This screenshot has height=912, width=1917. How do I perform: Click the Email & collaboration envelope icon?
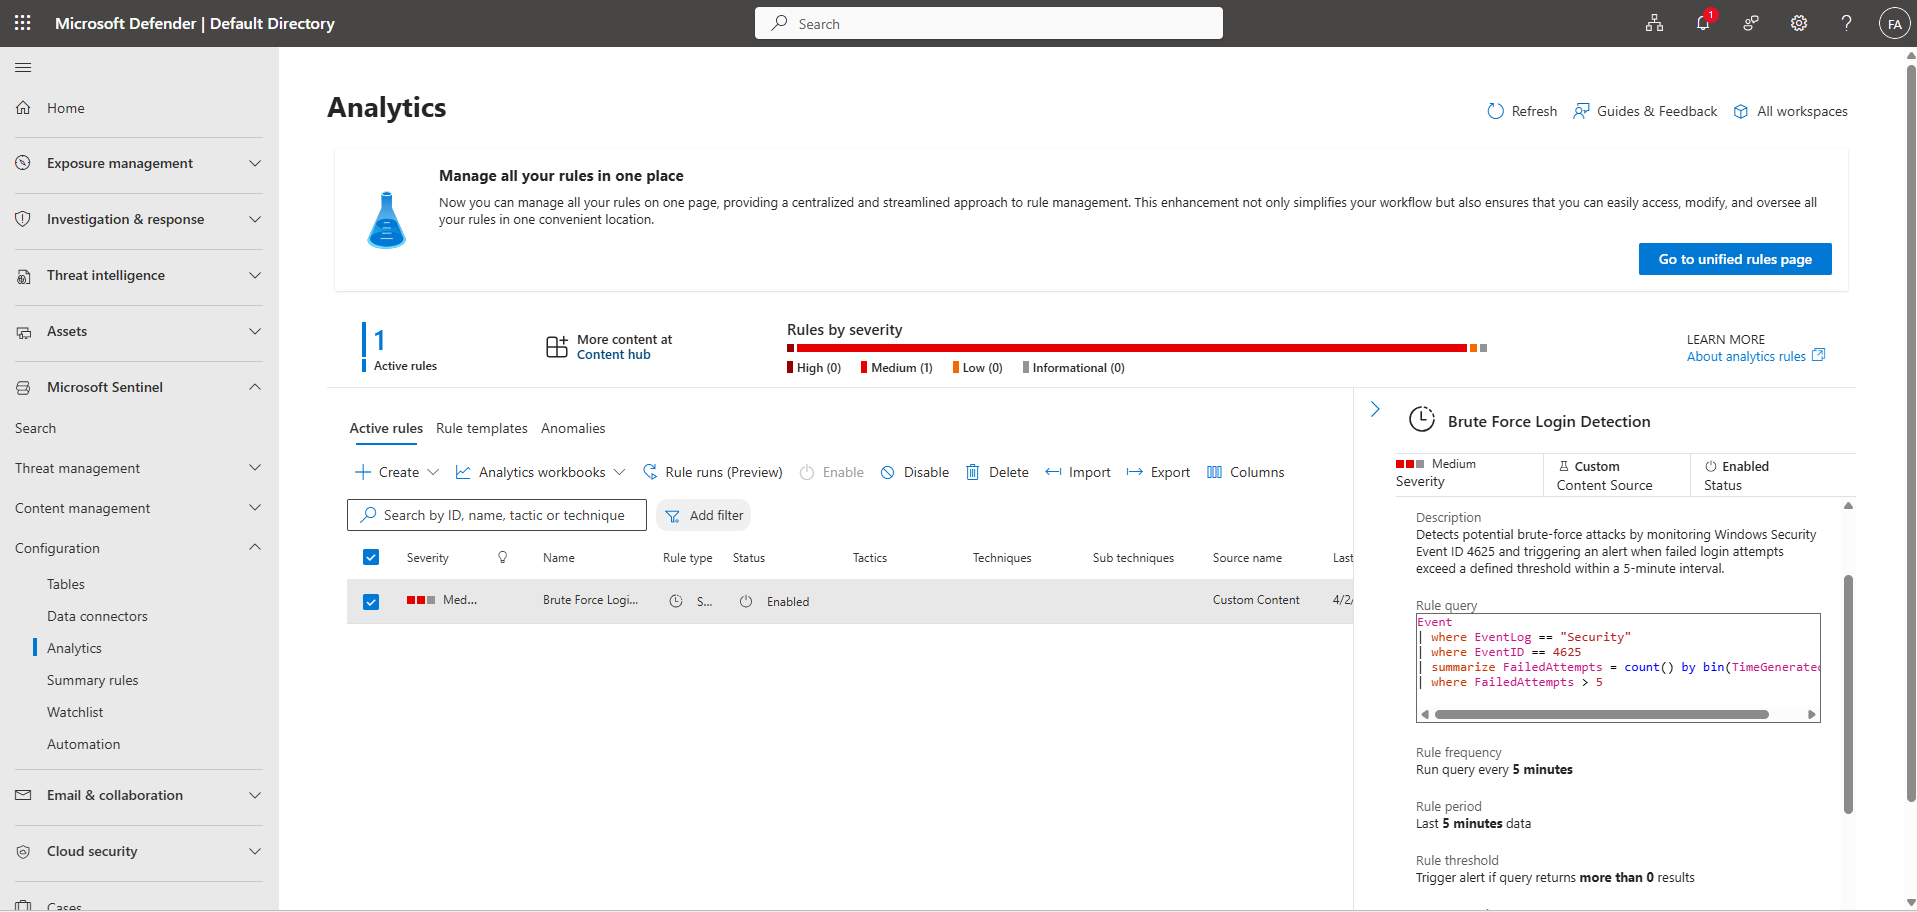coord(23,795)
